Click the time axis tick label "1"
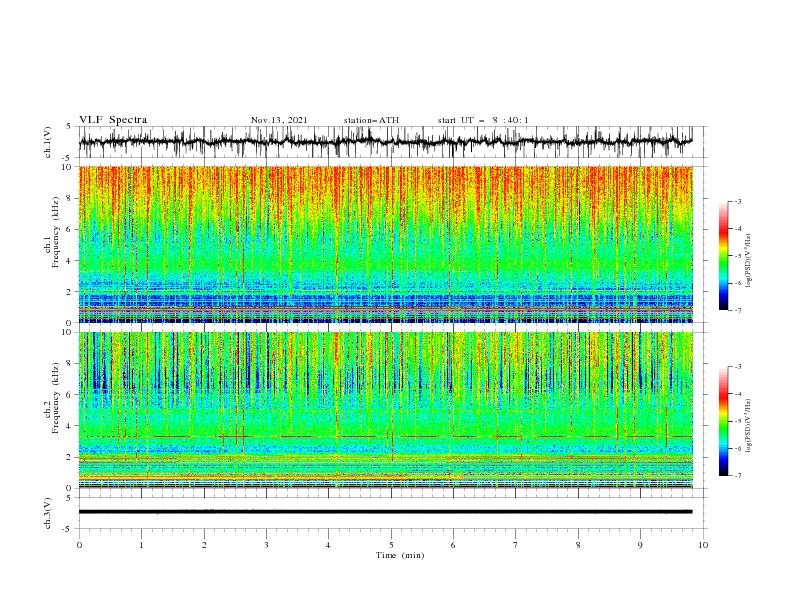The height and width of the screenshot is (612, 792). point(141,545)
